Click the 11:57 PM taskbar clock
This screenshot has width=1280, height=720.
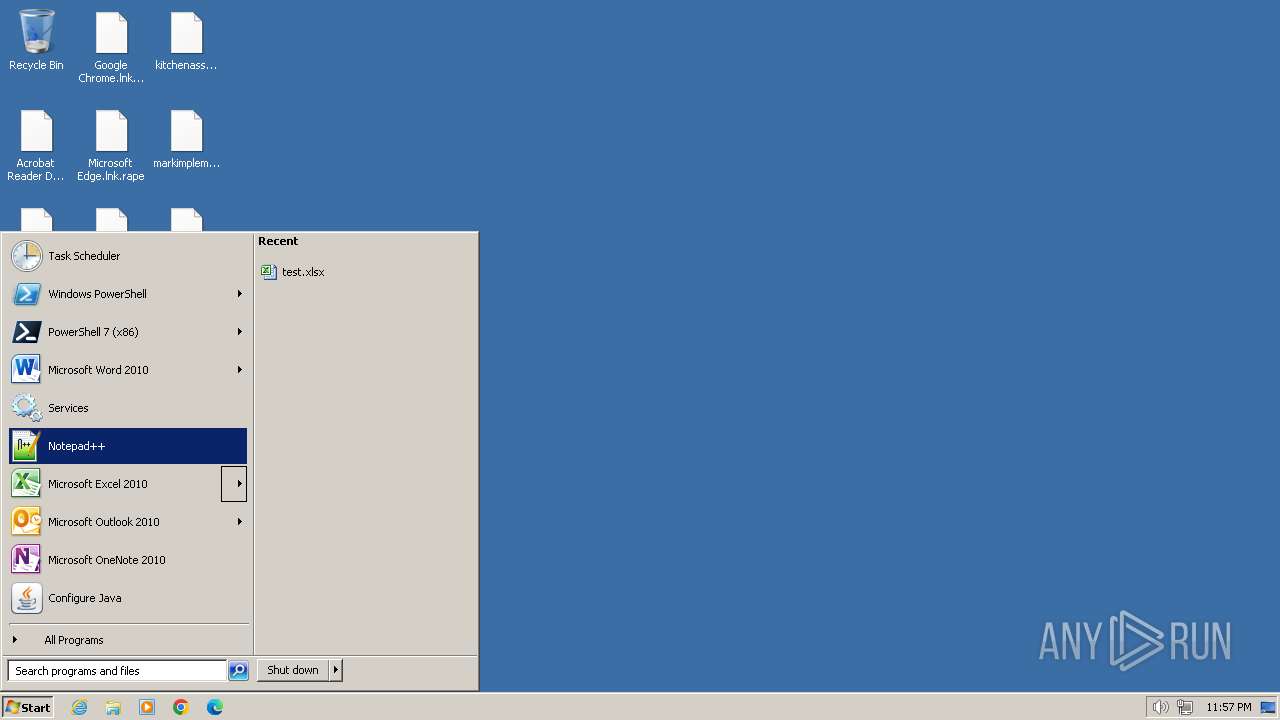[x=1228, y=707]
